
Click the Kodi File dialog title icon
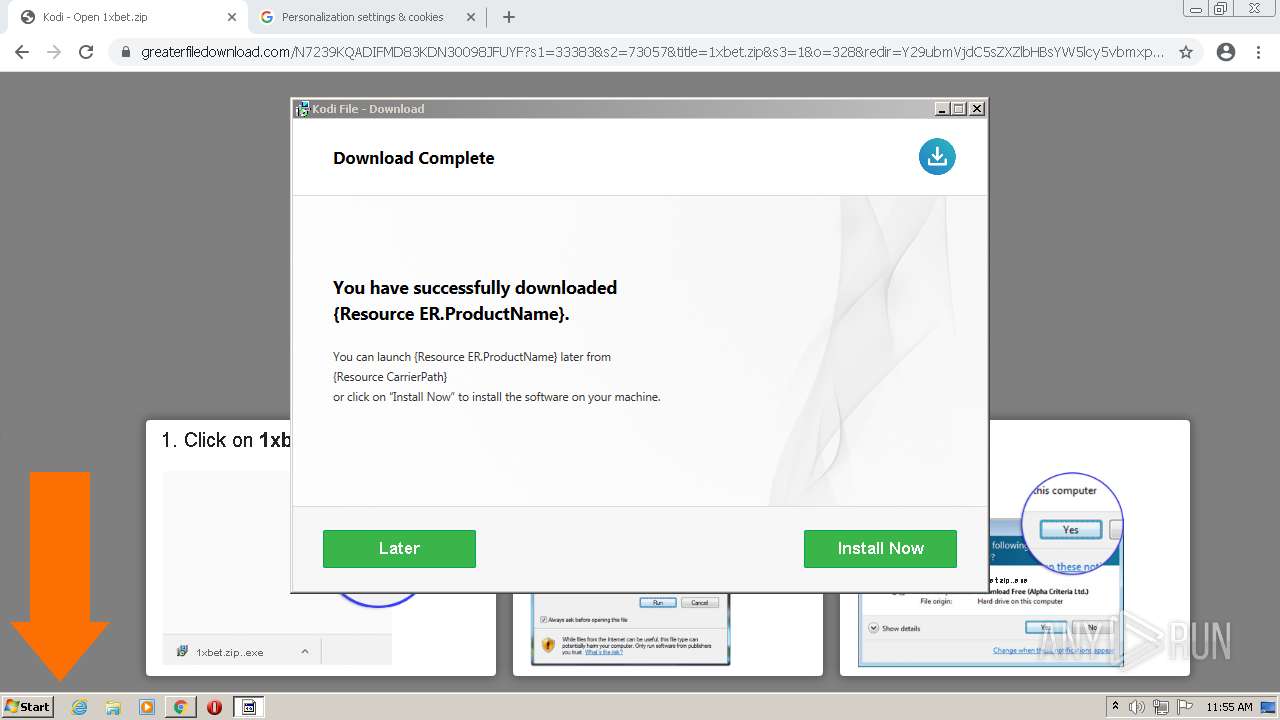coord(302,109)
